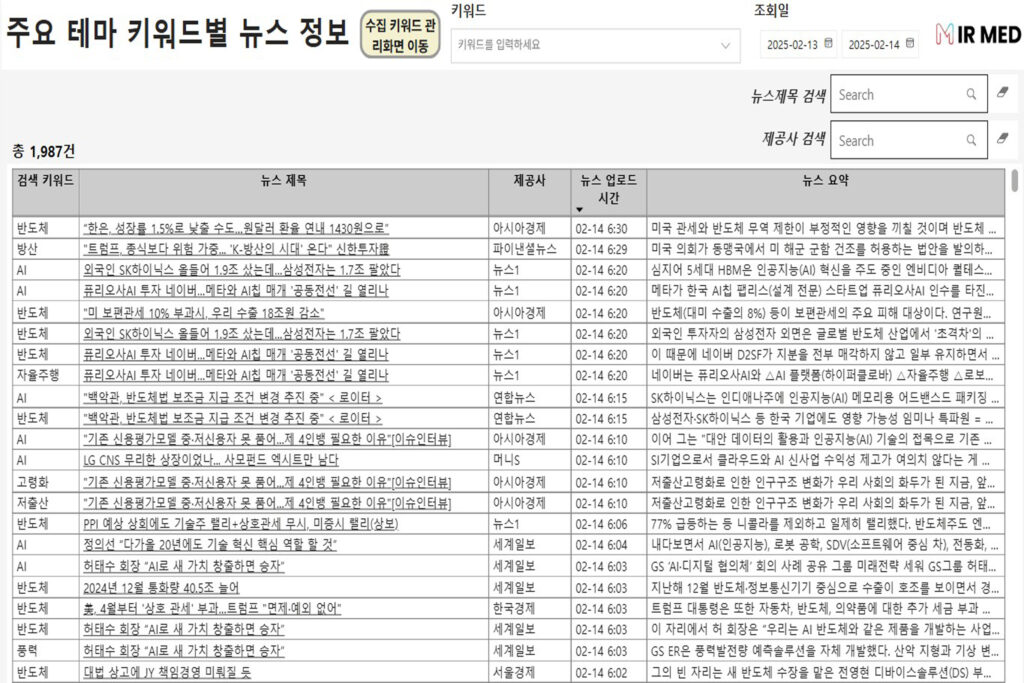The image size is (1024, 683).
Task: Clear 제공사 검색 with the eraser icon
Action: pyautogui.click(x=1002, y=138)
